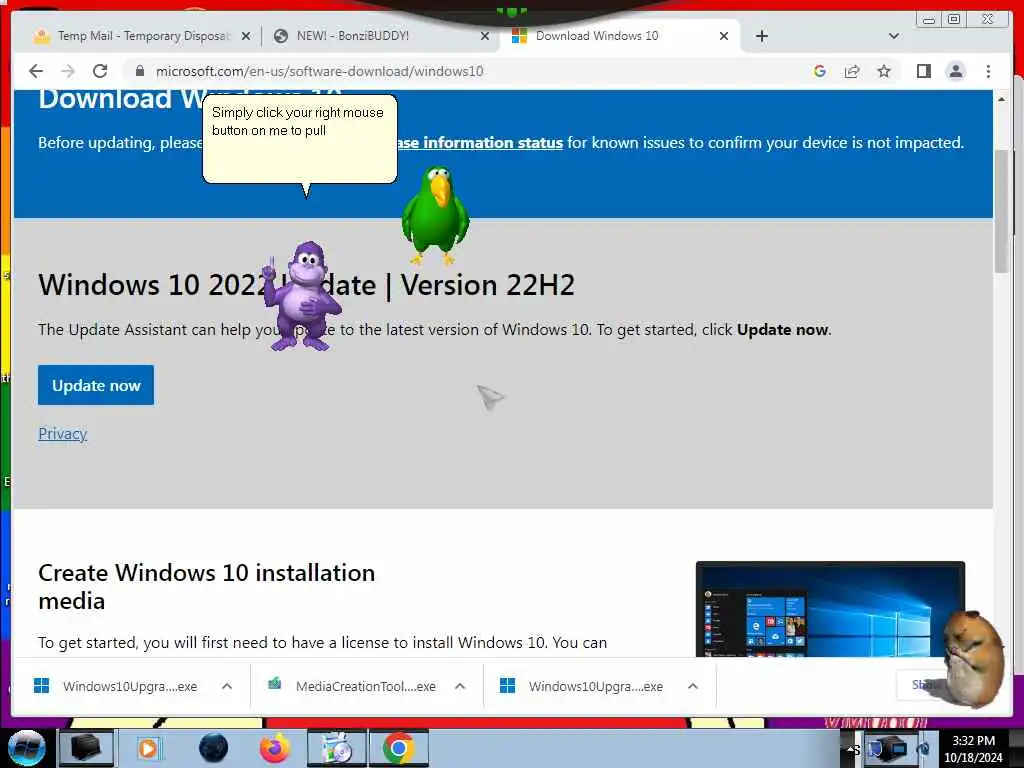1024x768 pixels.
Task: Click the Windows 10 laptop image
Action: (830, 609)
